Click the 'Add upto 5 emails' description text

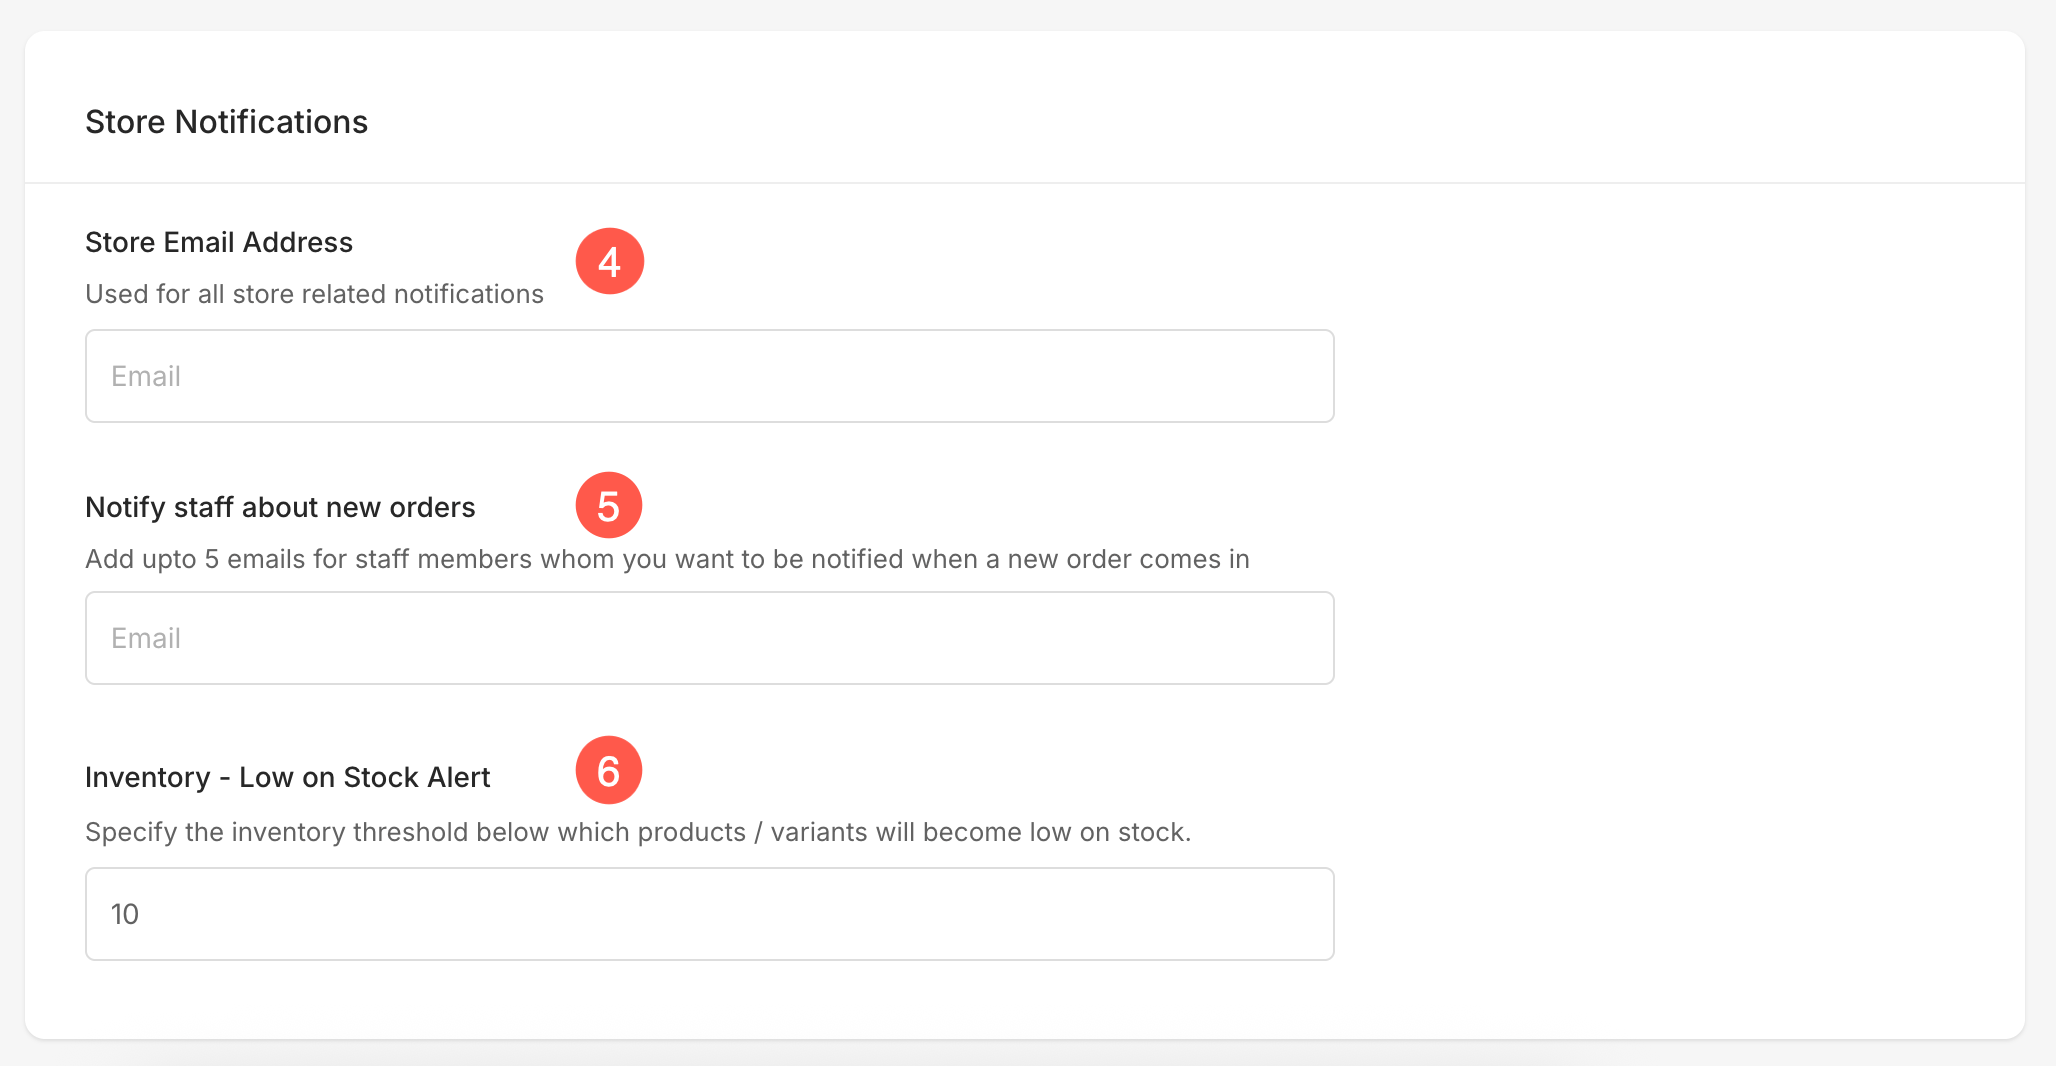pos(667,559)
